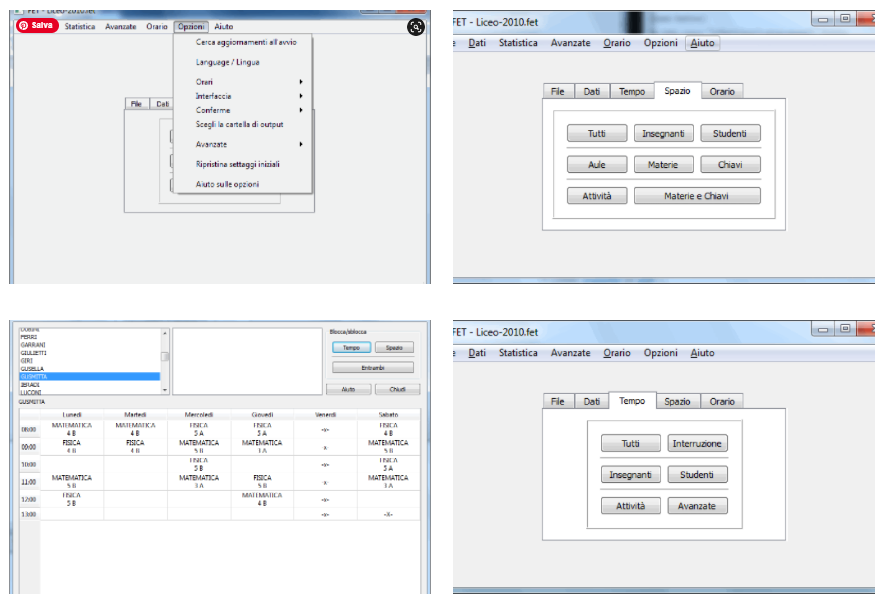Click the Interruzione button
887x602 pixels.
tap(697, 444)
